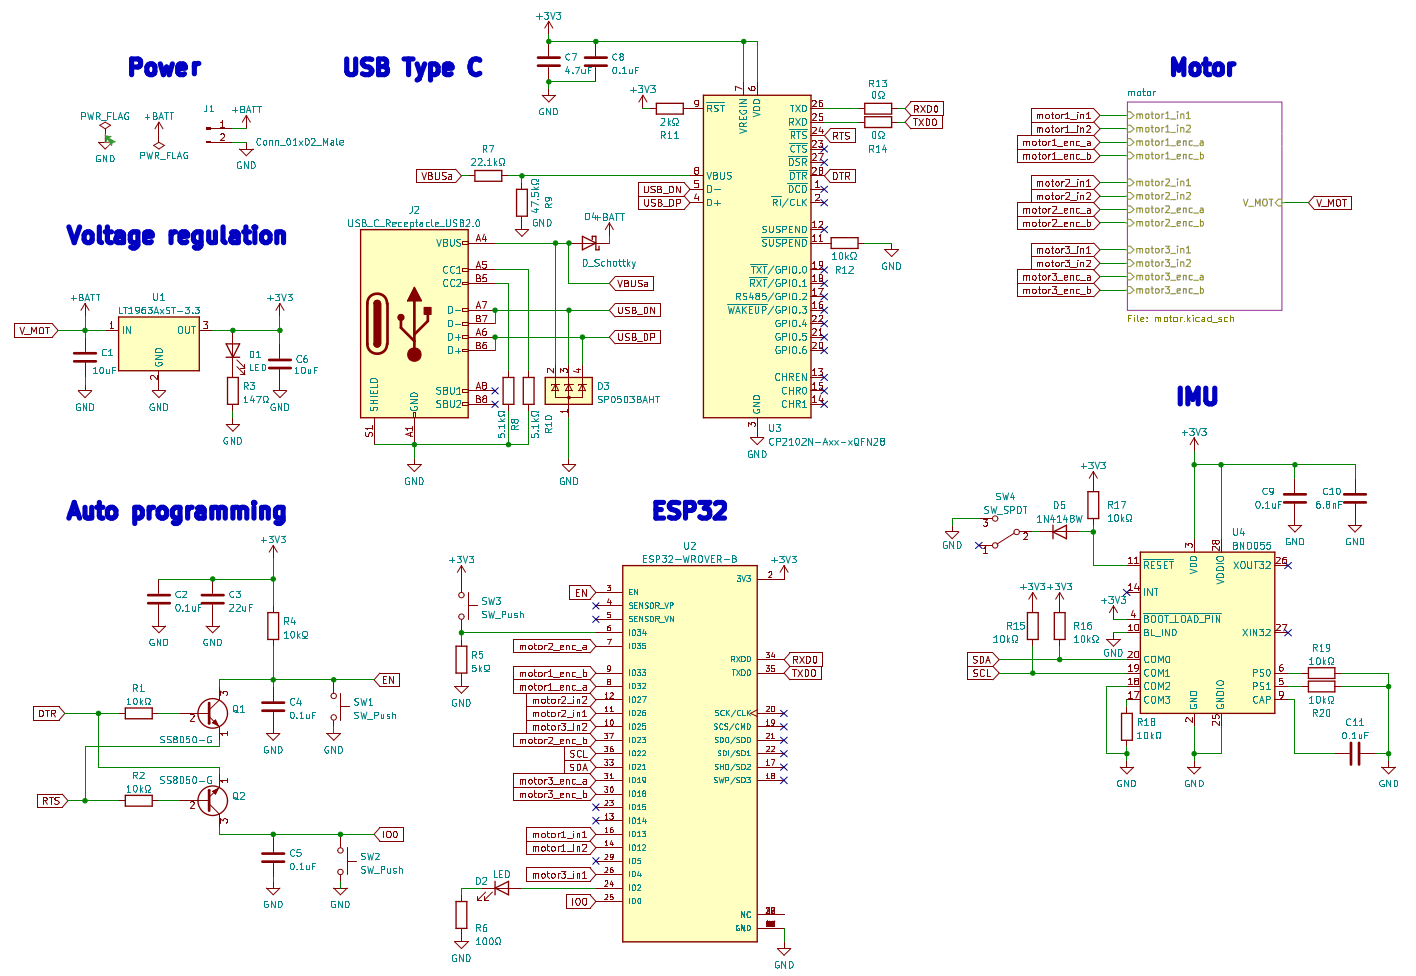Open the motor hierarchical sheet block

(1204, 206)
